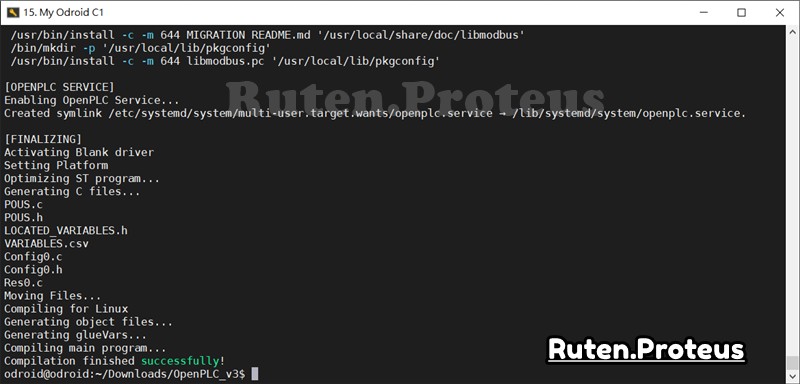Click the terminal app icon in title bar
This screenshot has height=384, width=800.
click(x=13, y=13)
